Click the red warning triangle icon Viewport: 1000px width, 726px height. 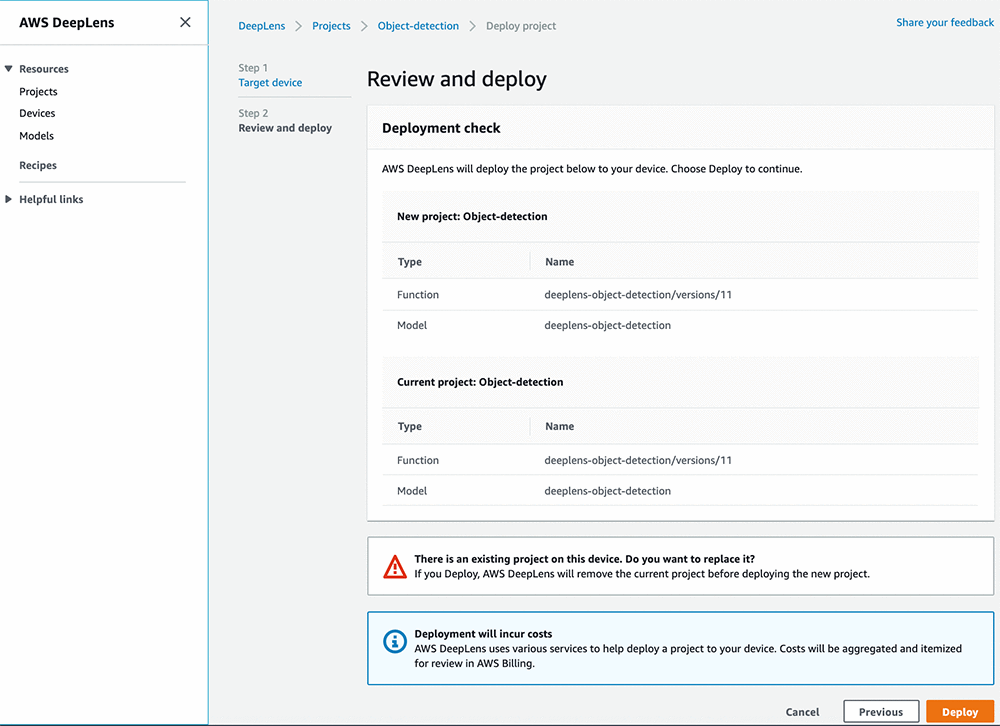pos(395,567)
